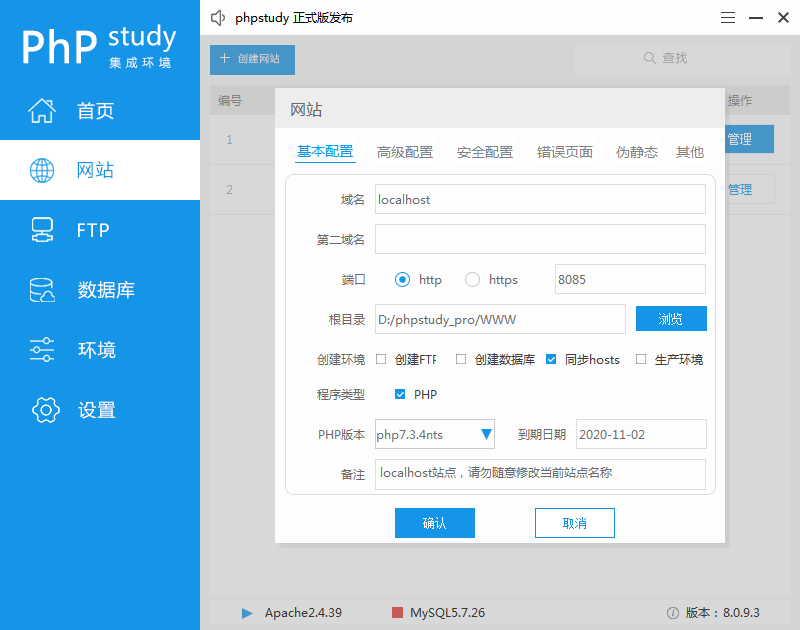Click the 备注 remark text field

[540, 474]
